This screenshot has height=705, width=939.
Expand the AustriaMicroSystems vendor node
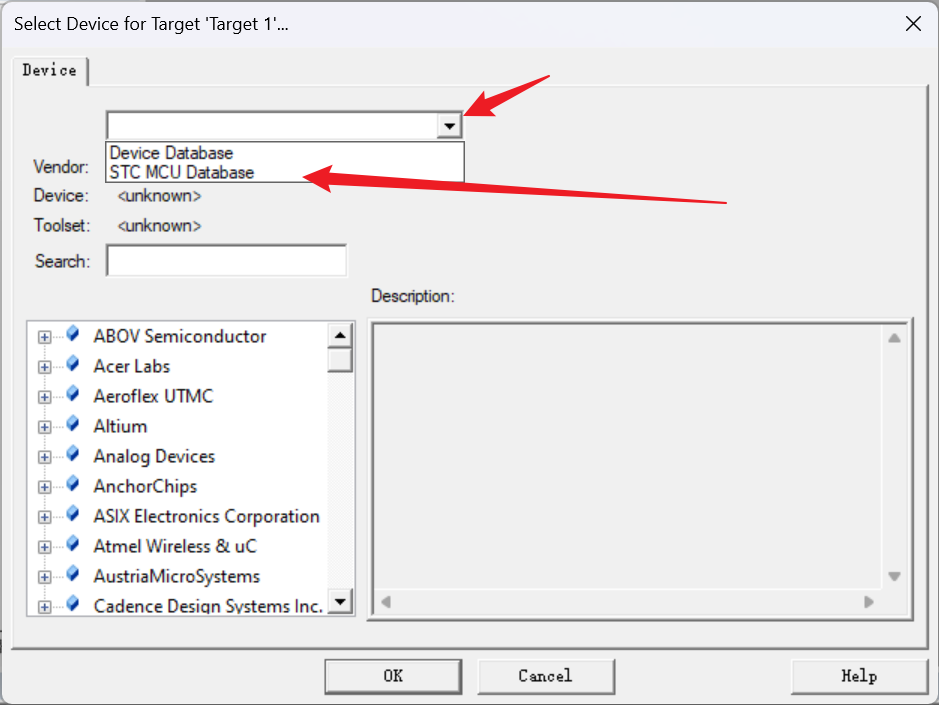(44, 577)
